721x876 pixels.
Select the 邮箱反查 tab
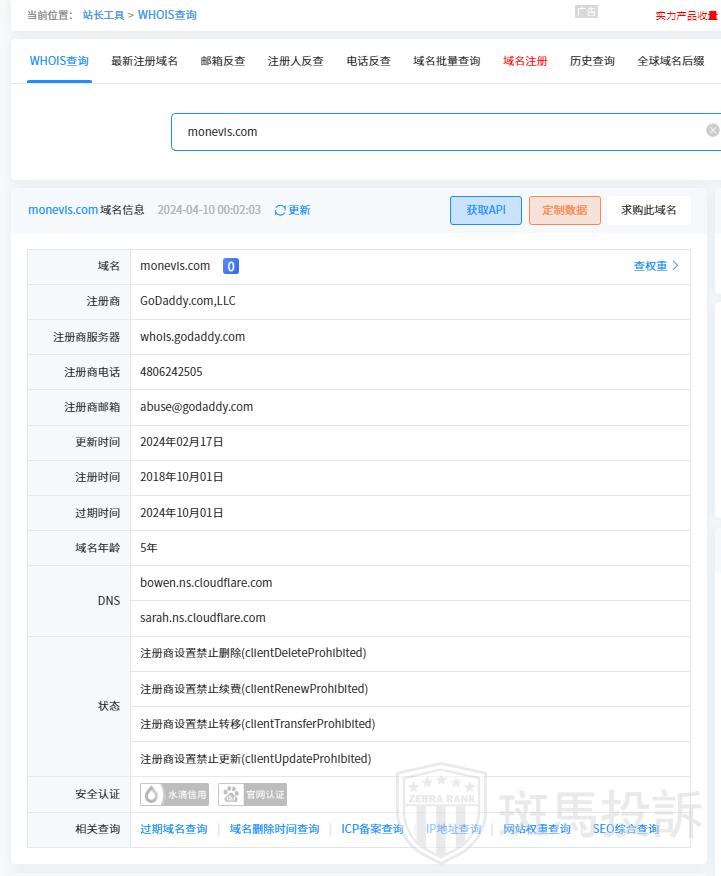pos(222,61)
